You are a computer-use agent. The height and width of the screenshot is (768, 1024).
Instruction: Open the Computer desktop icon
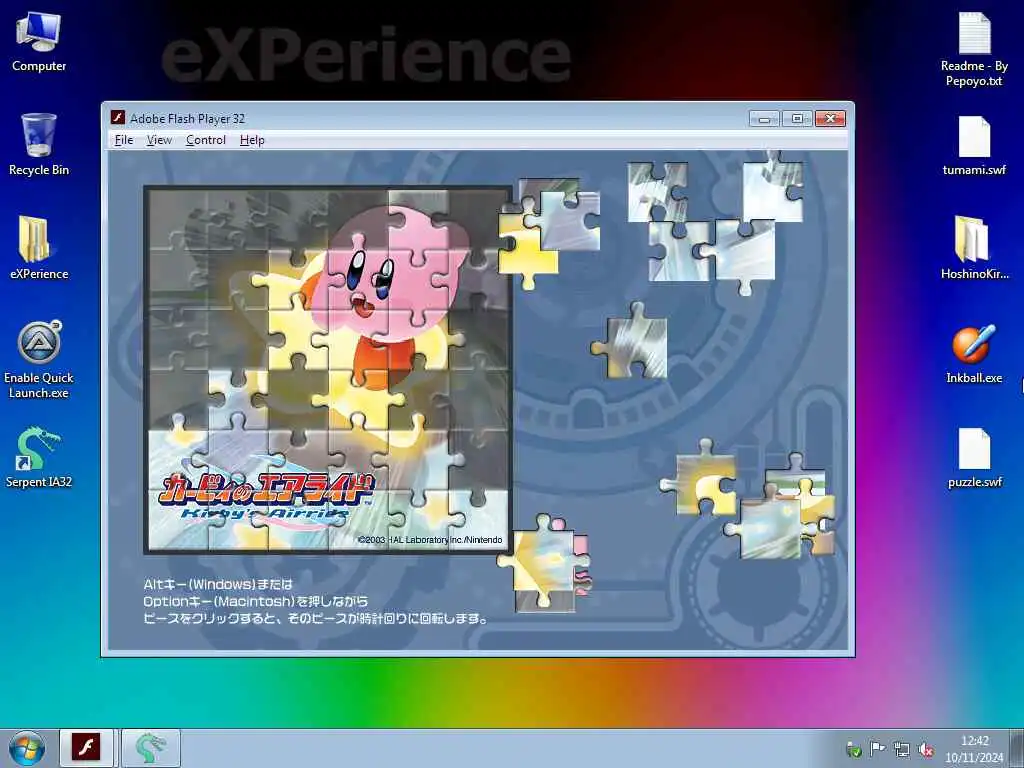[39, 42]
